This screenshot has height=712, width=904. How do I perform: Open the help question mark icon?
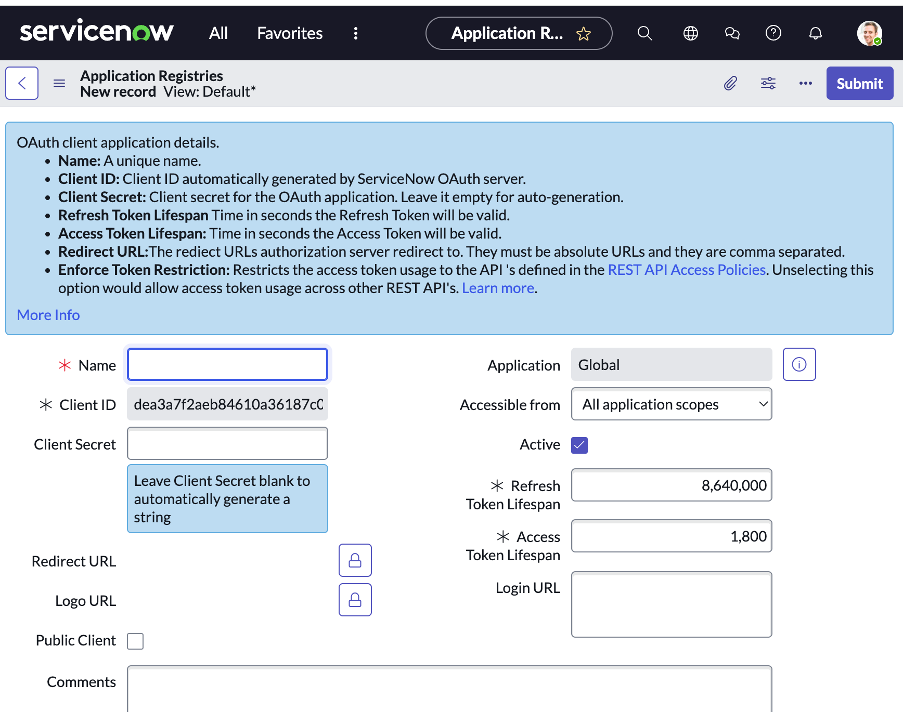[773, 33]
